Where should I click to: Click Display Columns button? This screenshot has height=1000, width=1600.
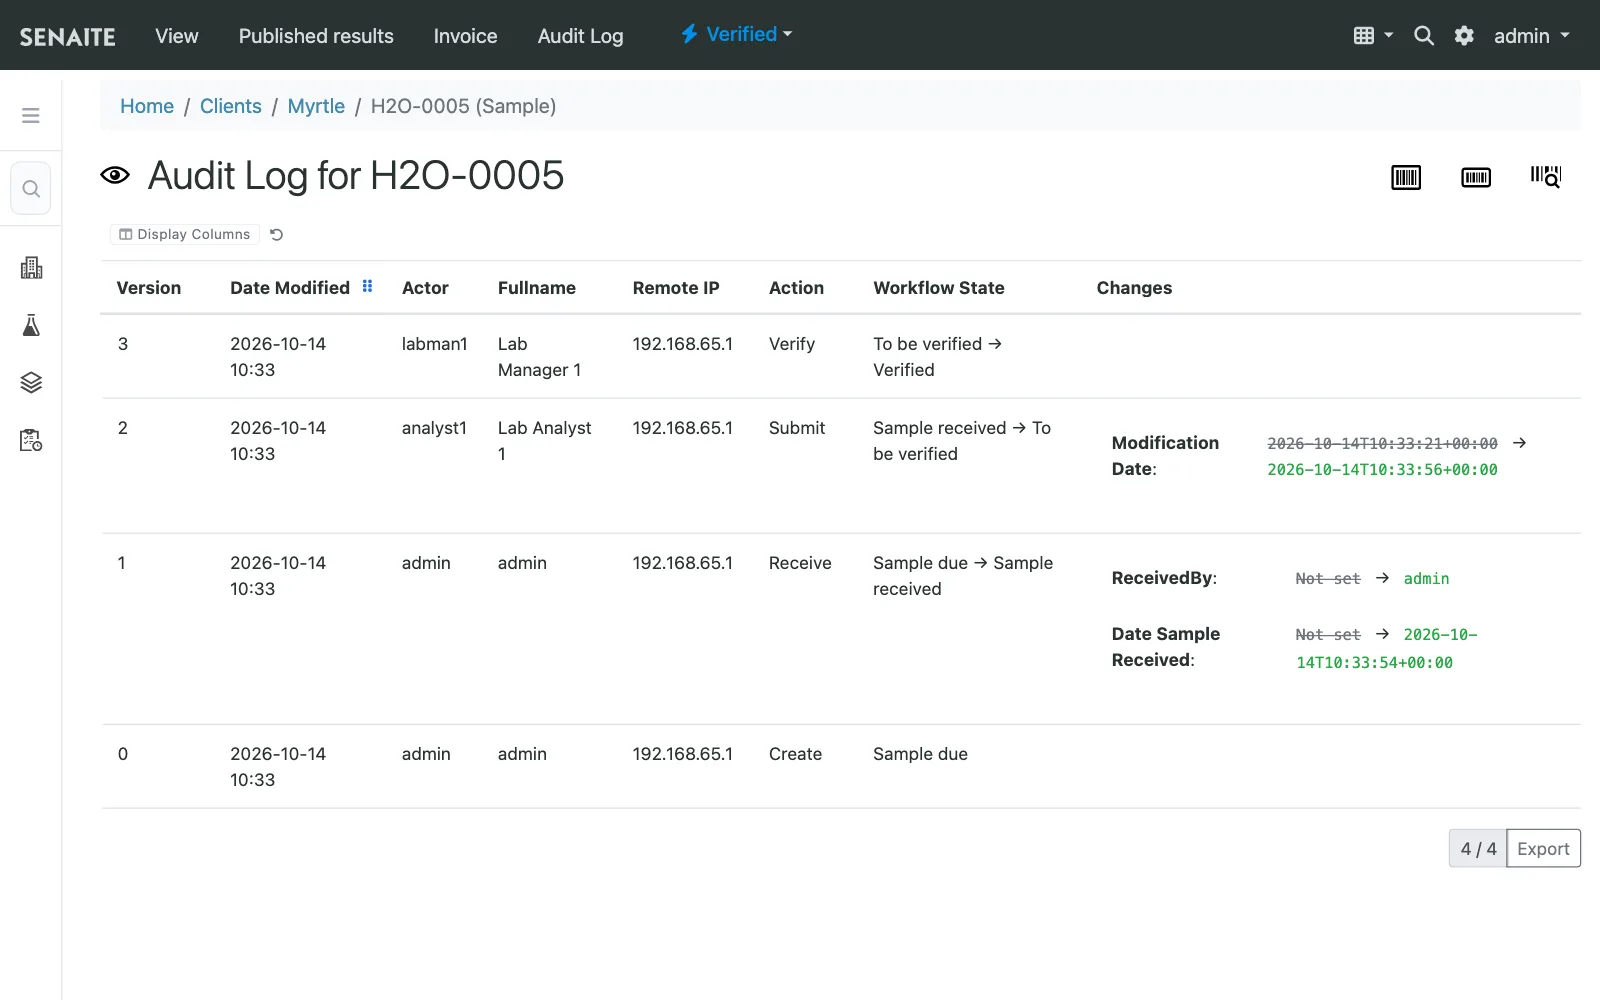[185, 234]
